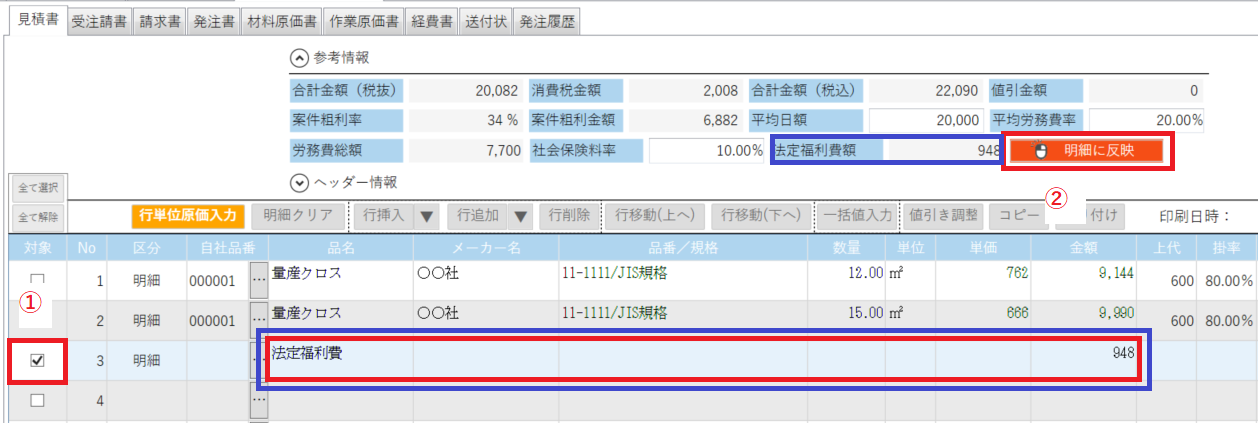Show the 発注履歴 tab
1258x423 pixels.
tap(547, 24)
